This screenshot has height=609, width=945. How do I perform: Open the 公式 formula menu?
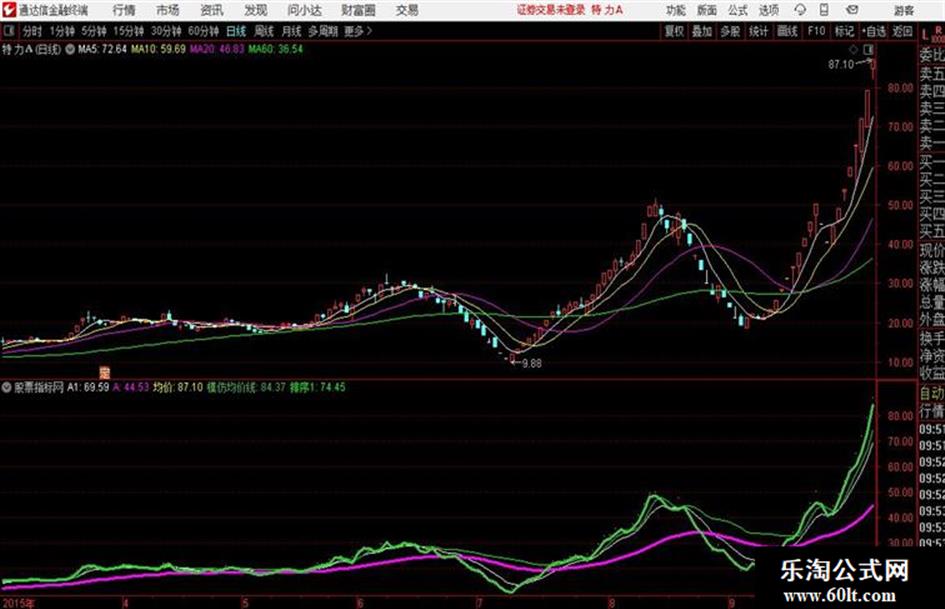[738, 10]
